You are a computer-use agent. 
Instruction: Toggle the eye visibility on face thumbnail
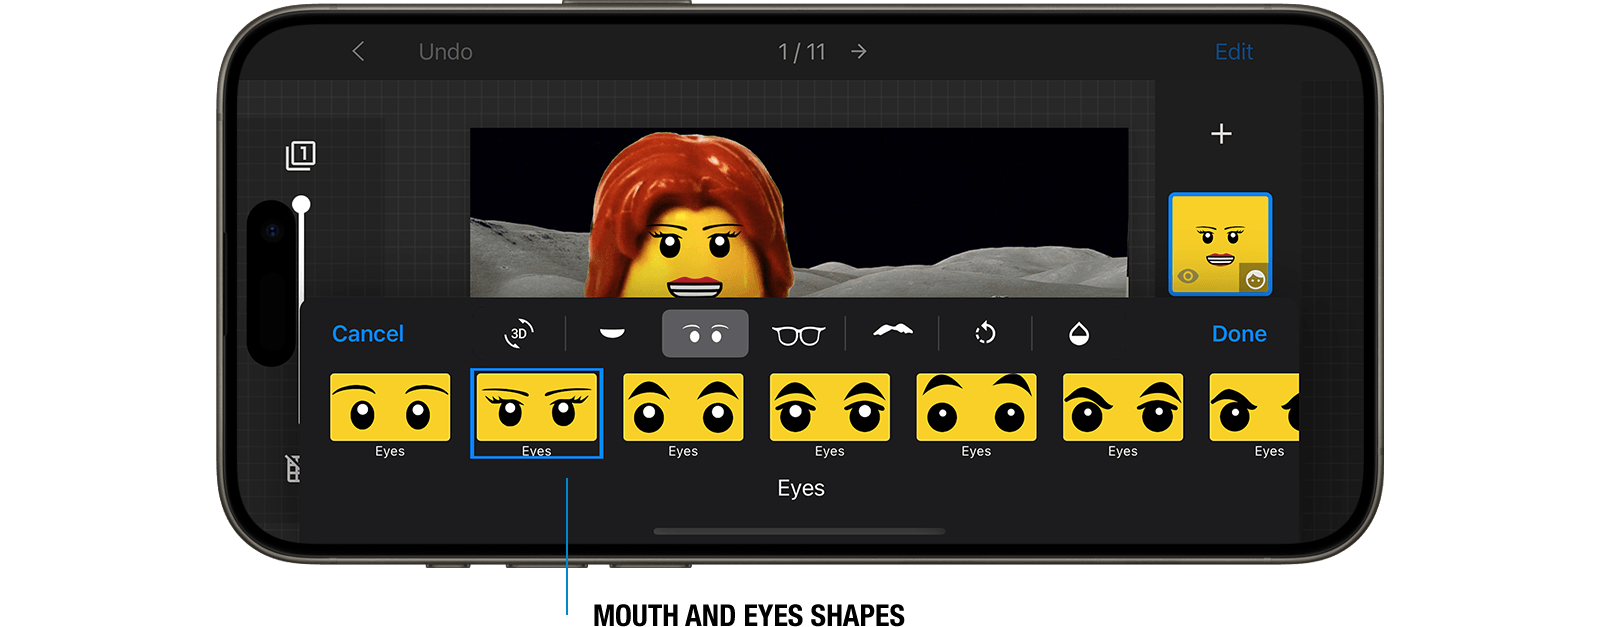pyautogui.click(x=1188, y=276)
